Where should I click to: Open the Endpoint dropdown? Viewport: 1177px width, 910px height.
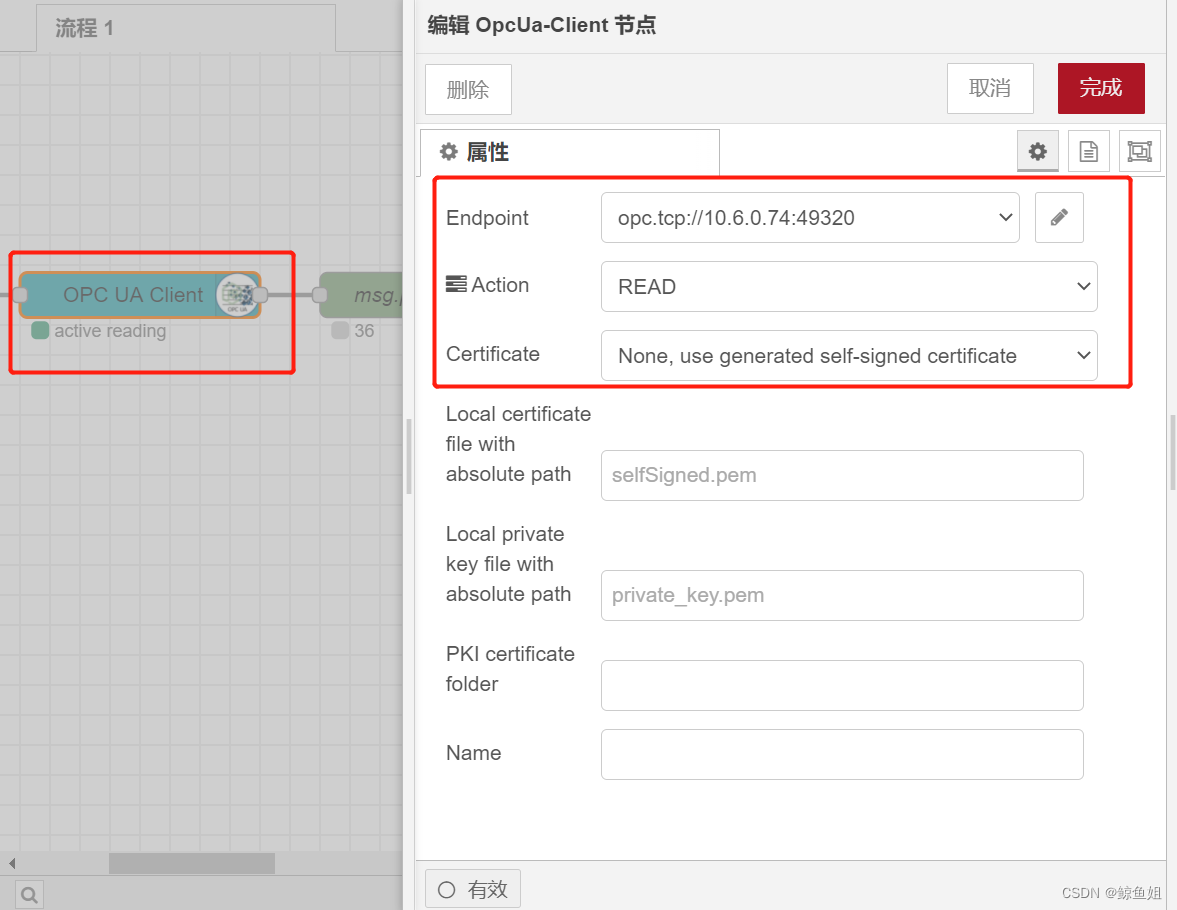(x=810, y=218)
